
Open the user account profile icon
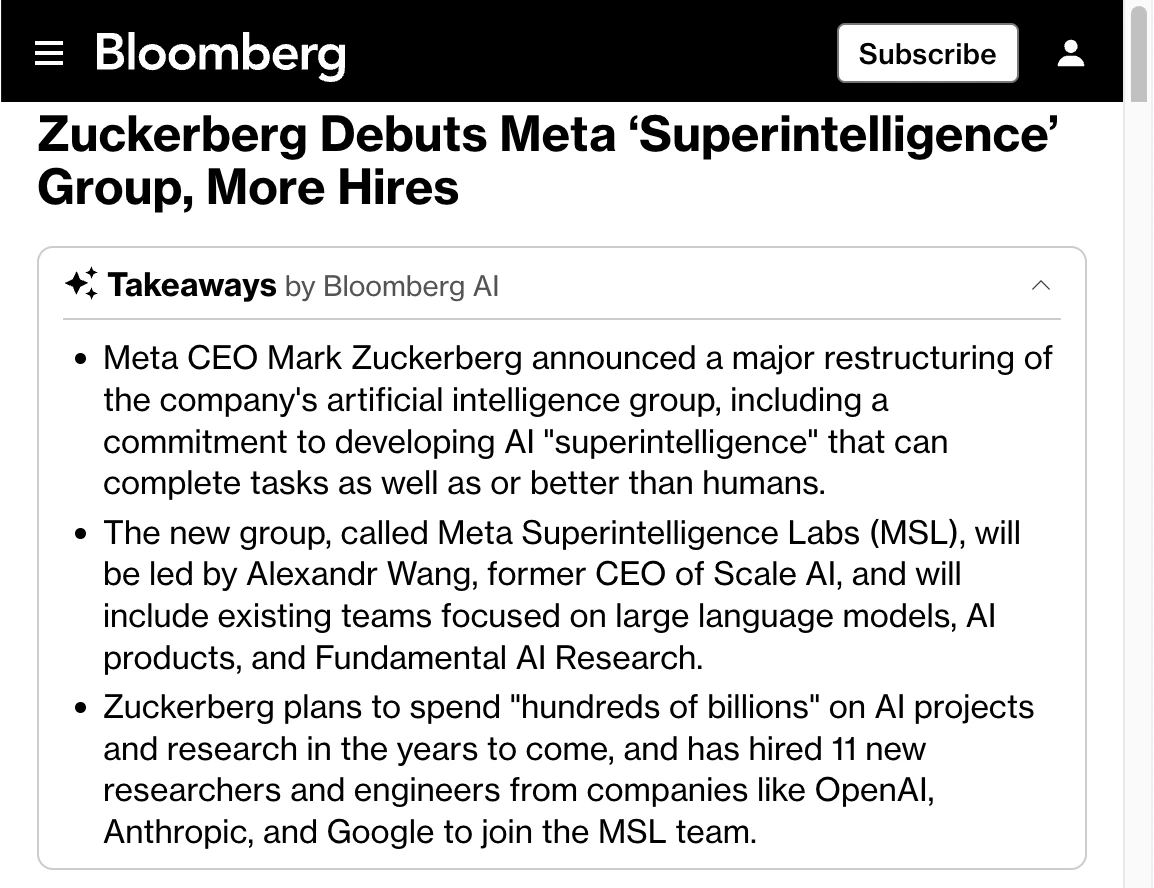pyautogui.click(x=1071, y=53)
